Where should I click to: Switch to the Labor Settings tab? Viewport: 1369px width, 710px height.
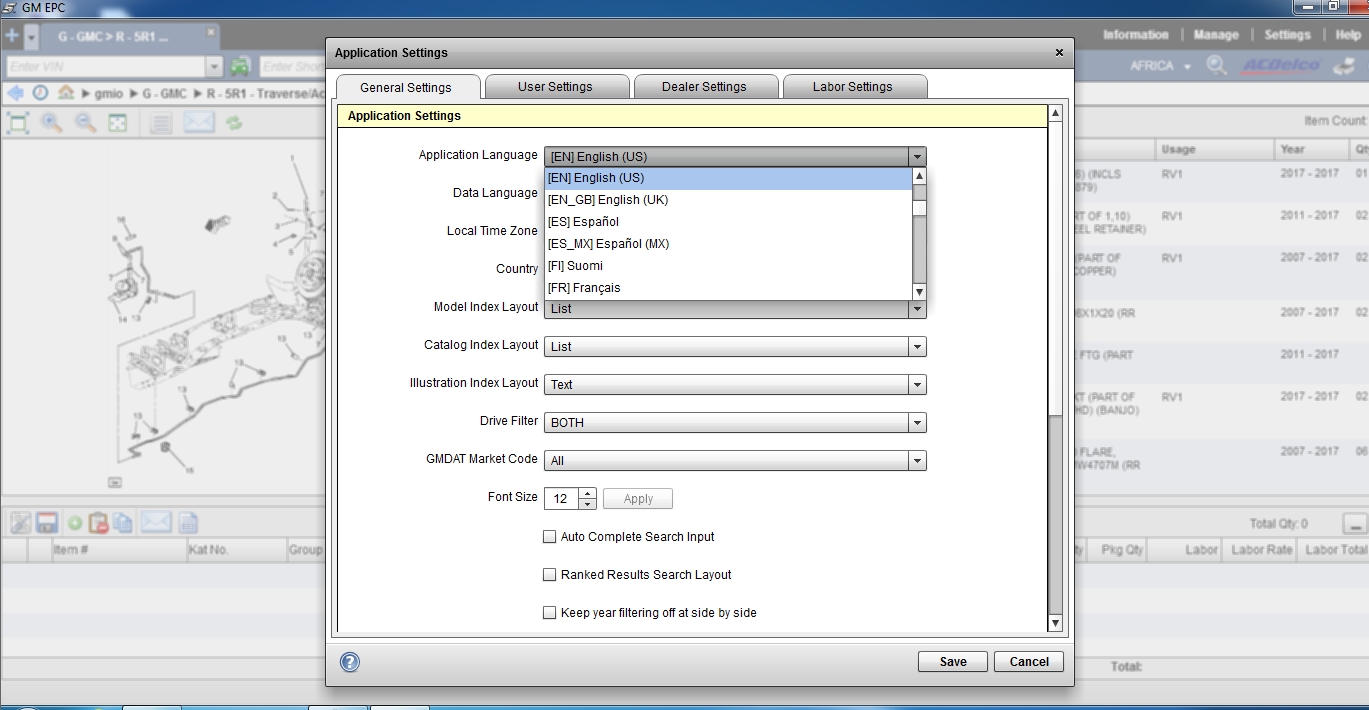tap(853, 87)
